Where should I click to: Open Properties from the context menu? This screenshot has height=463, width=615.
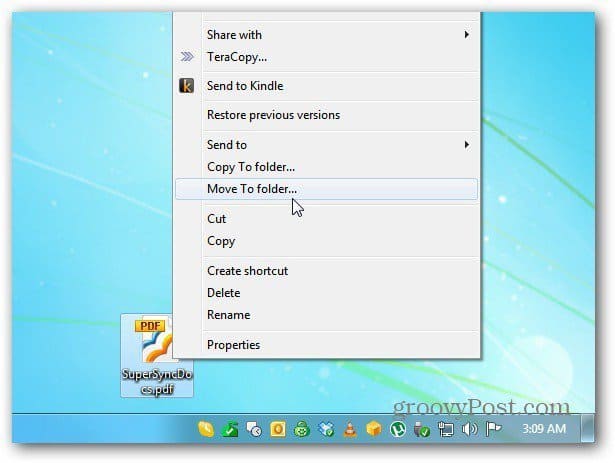point(326,345)
